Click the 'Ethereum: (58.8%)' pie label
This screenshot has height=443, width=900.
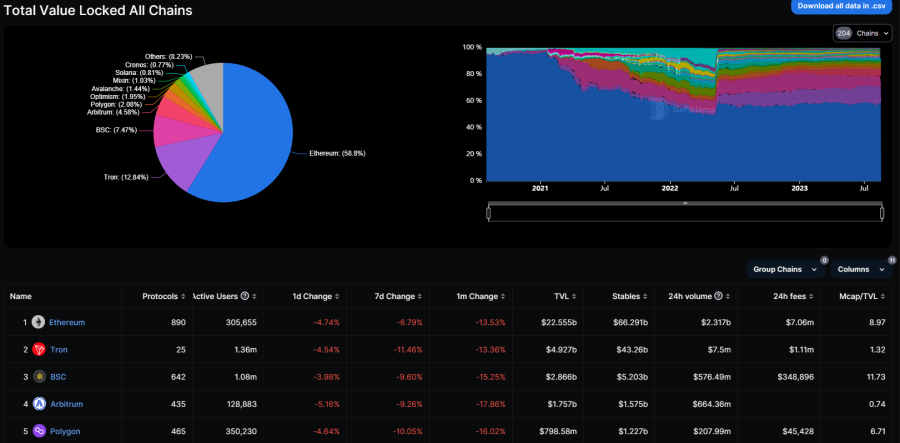pos(337,154)
